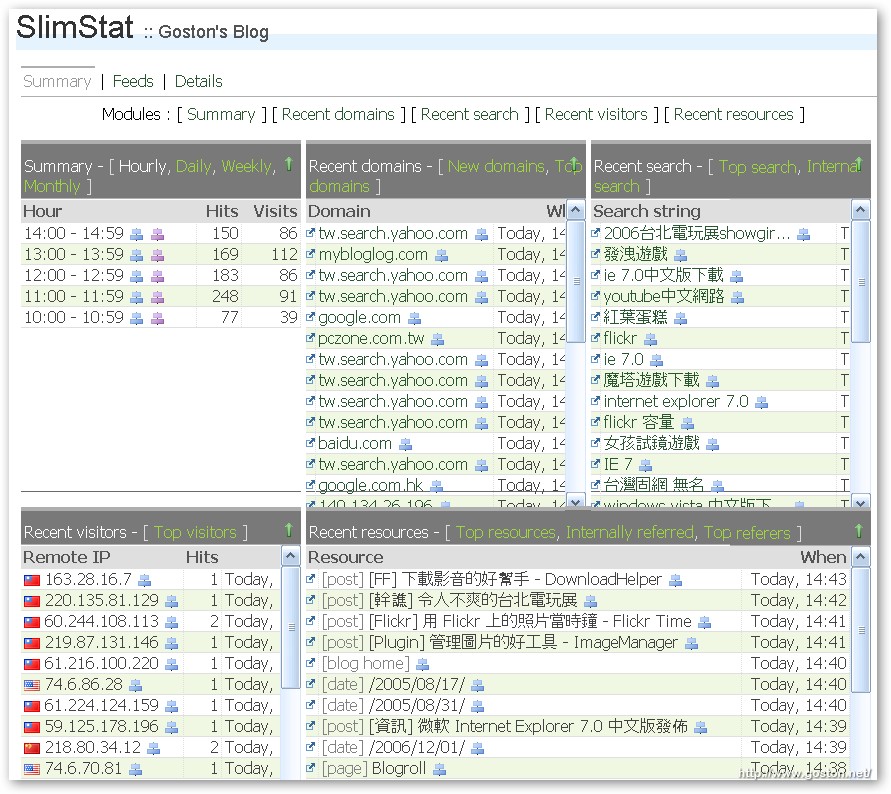Open external link icon beside mybloglog.com
Image resolution: width=891 pixels, height=794 pixels.
[310, 254]
